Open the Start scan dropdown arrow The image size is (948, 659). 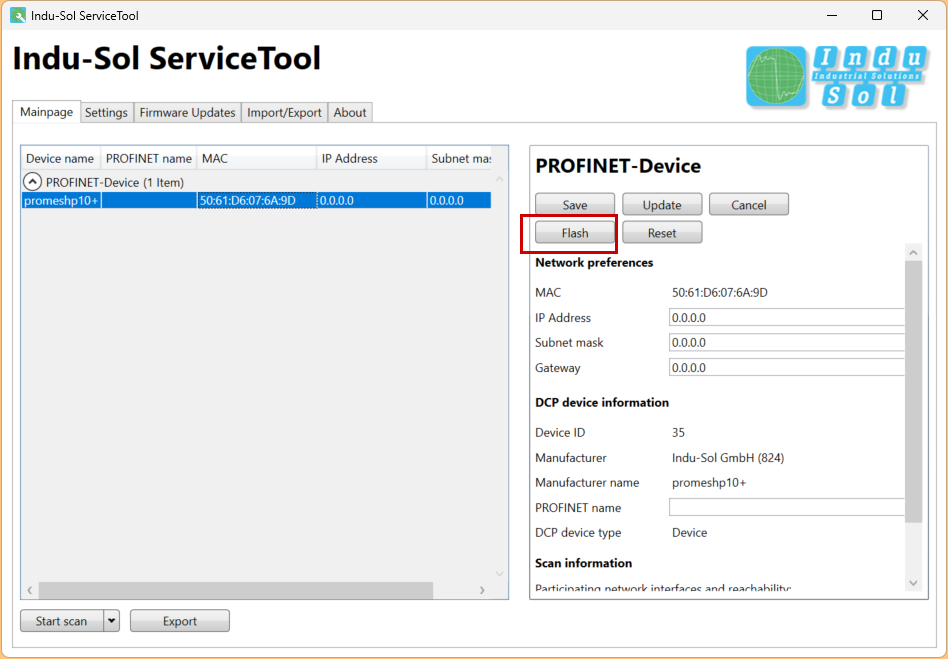click(112, 621)
